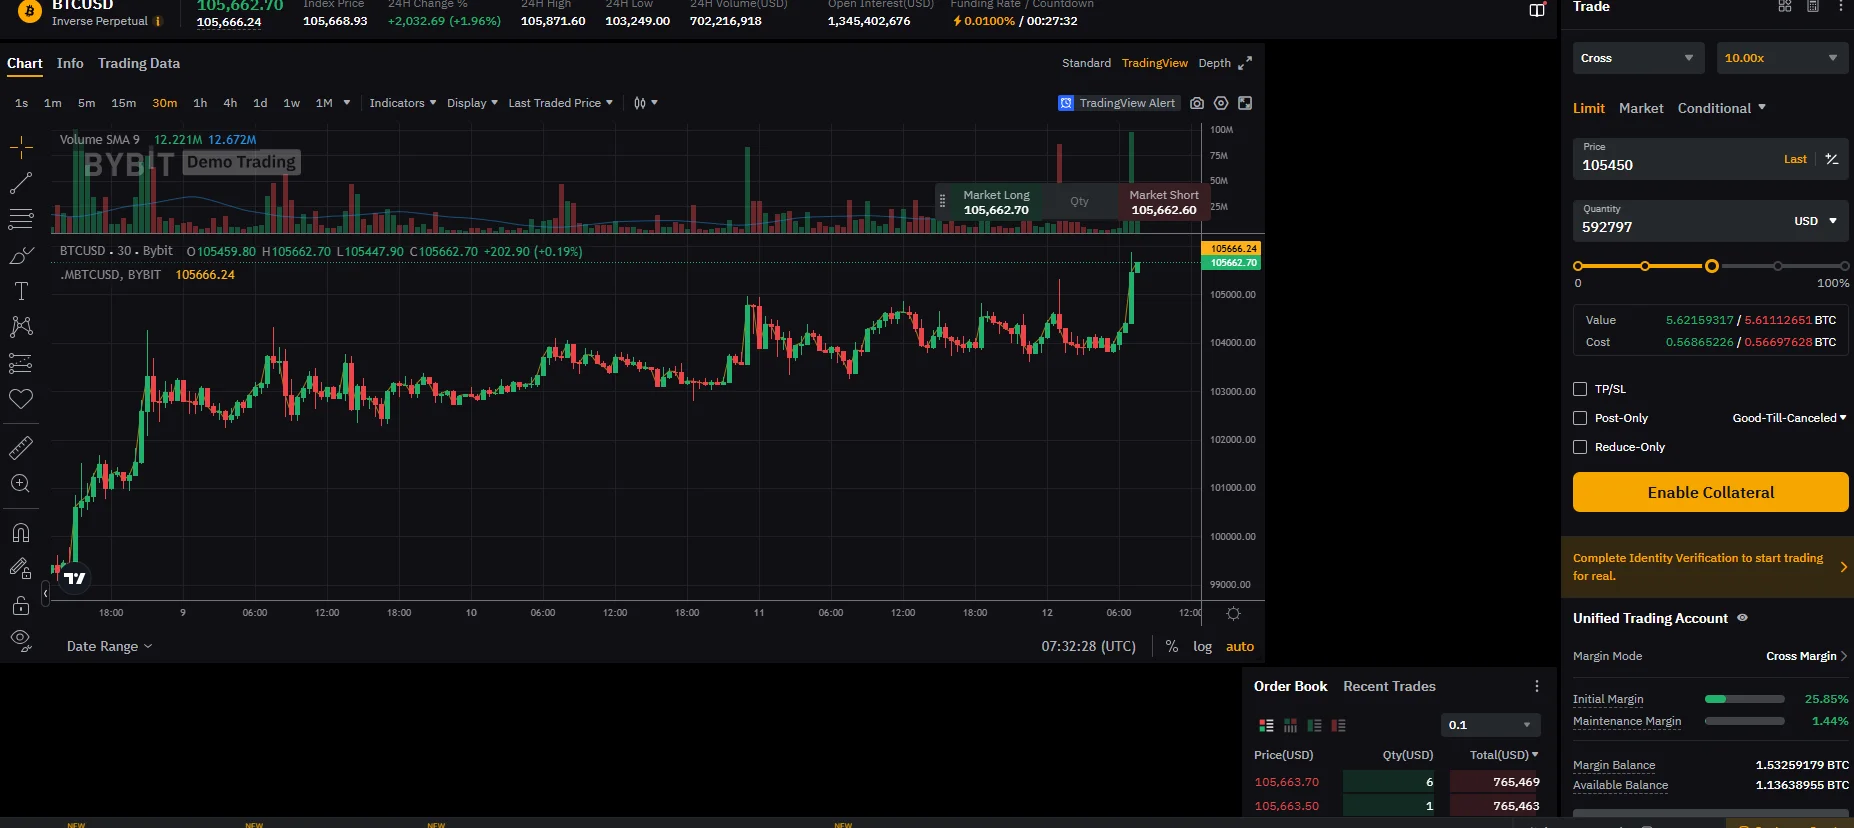Enable the TP/SL checkbox
This screenshot has height=828, width=1854.
pos(1580,389)
